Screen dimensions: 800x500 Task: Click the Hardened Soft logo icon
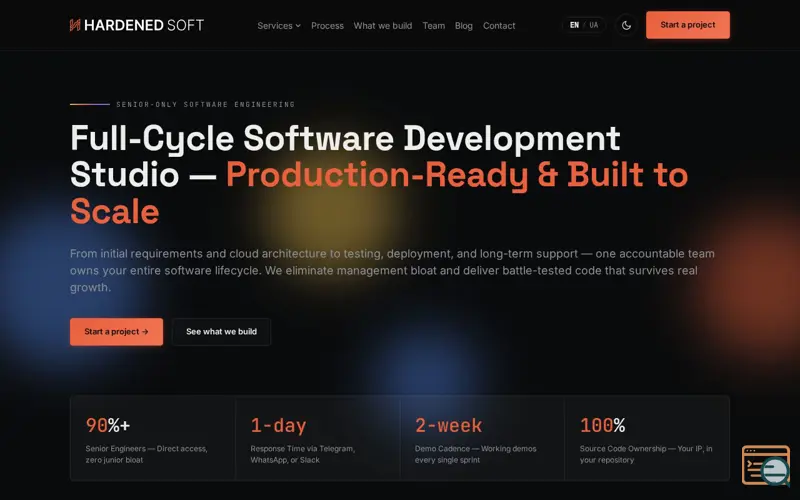pos(75,25)
